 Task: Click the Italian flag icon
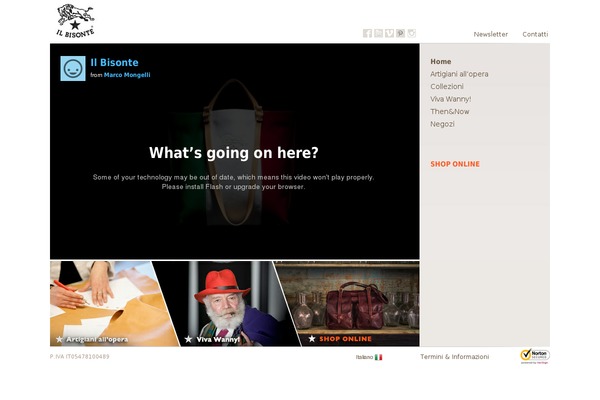point(378,357)
